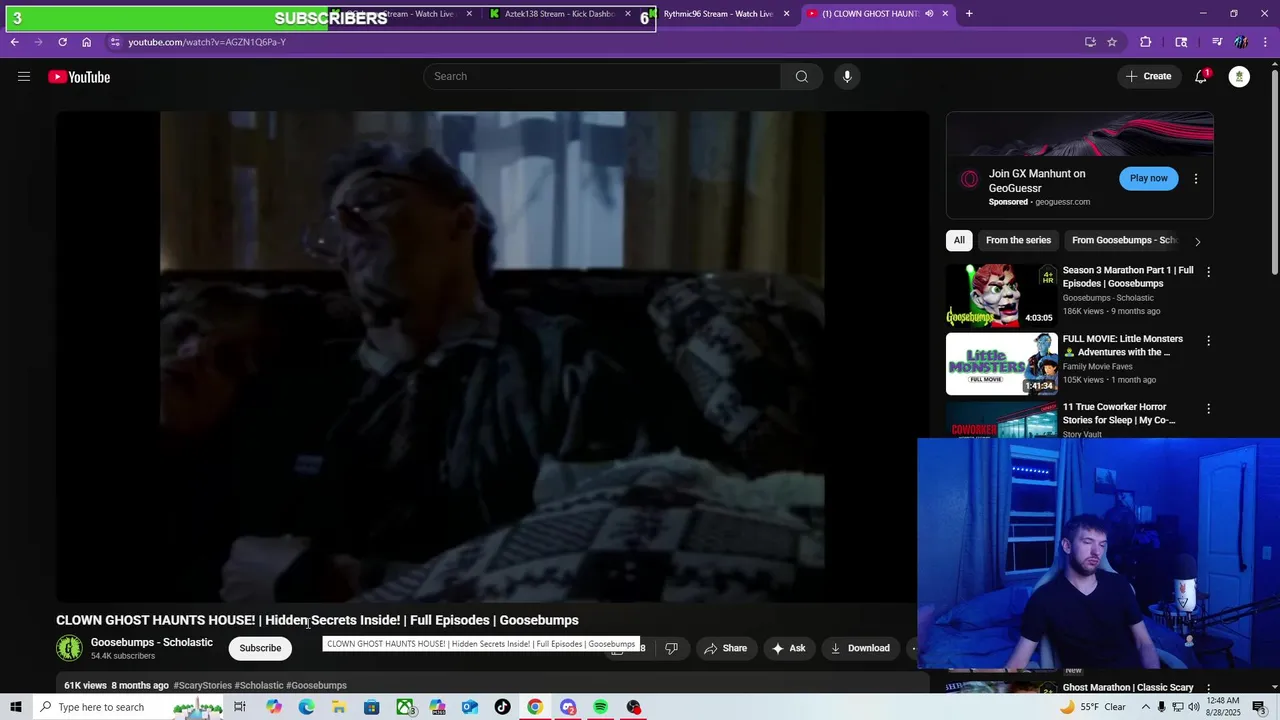
Task: Dislike the video with thumbs down
Action: tap(671, 648)
